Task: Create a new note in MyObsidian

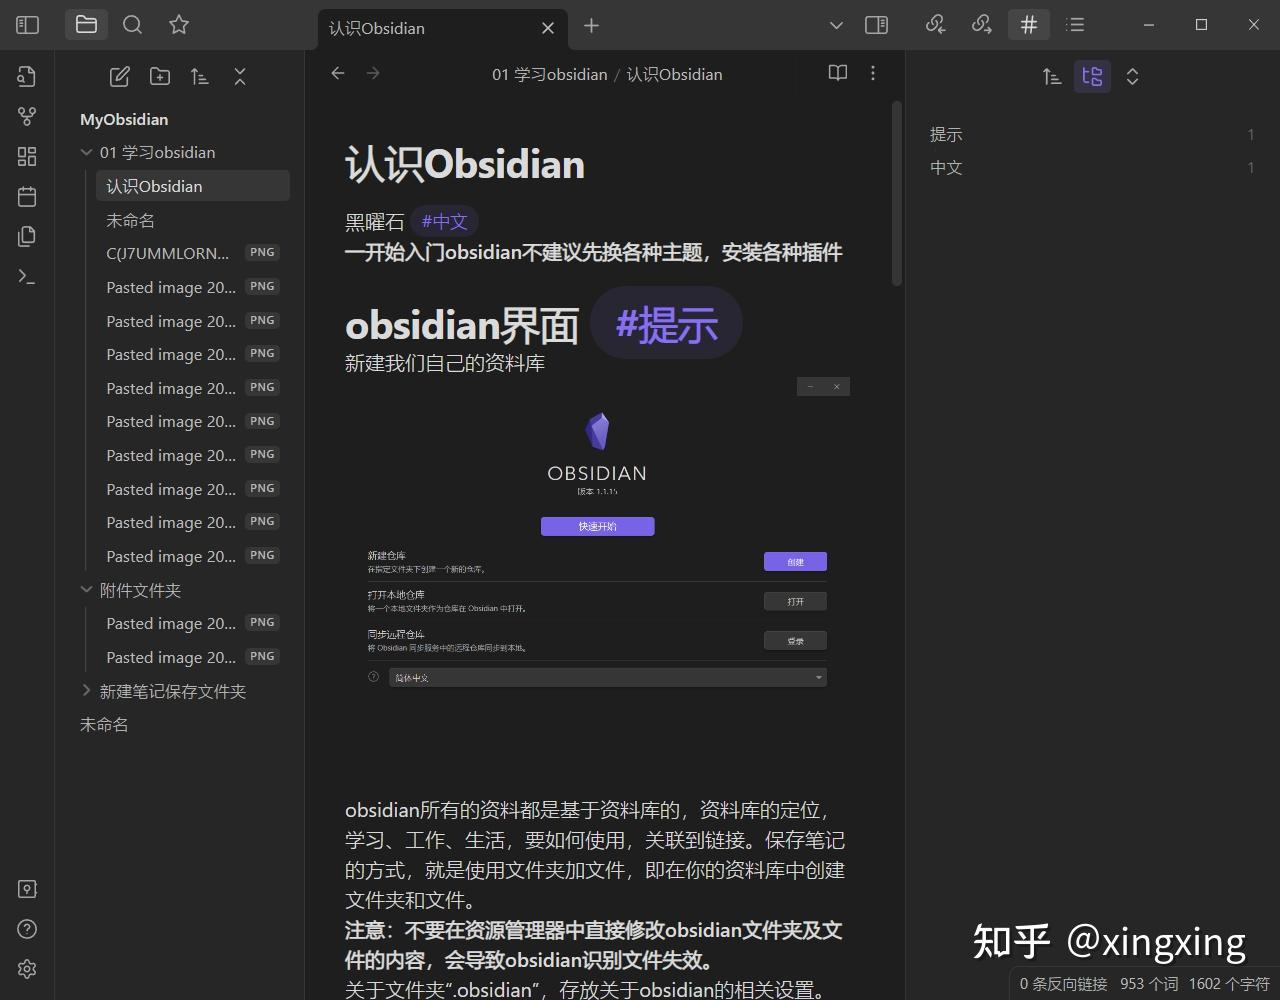Action: (x=119, y=76)
